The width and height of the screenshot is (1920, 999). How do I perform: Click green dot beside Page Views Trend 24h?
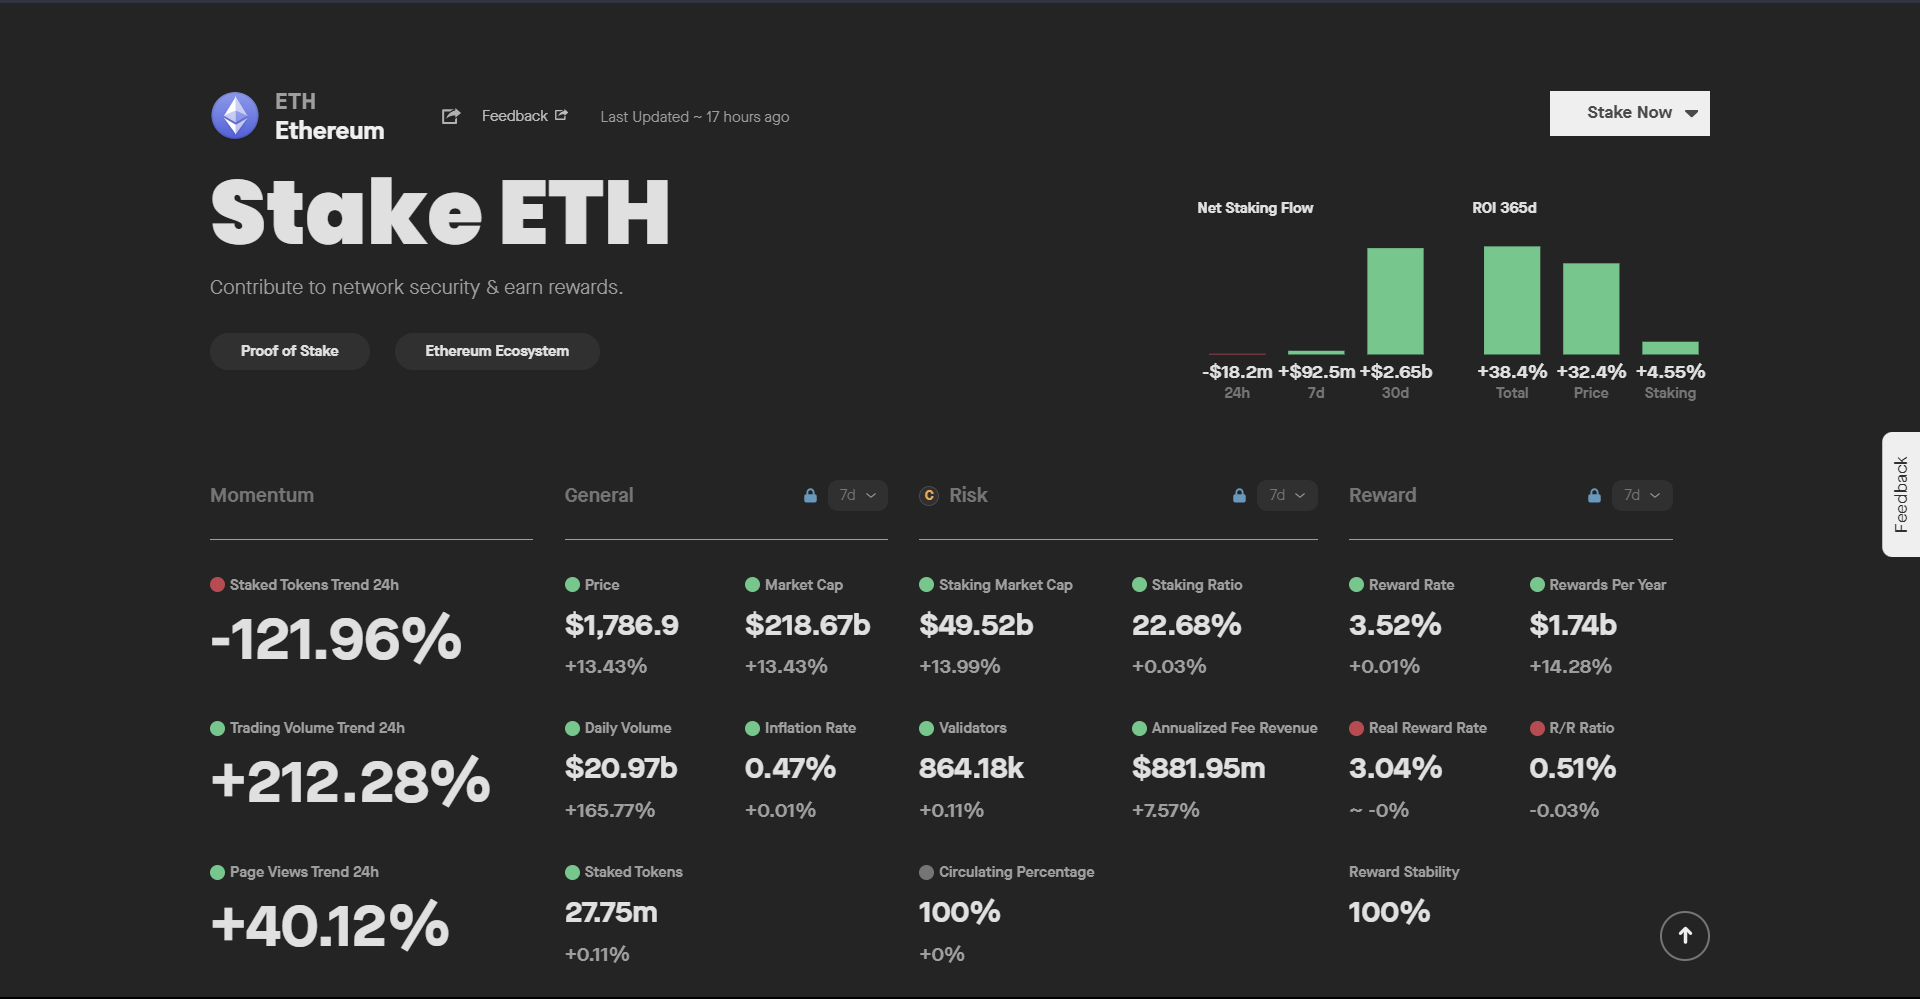click(x=217, y=872)
